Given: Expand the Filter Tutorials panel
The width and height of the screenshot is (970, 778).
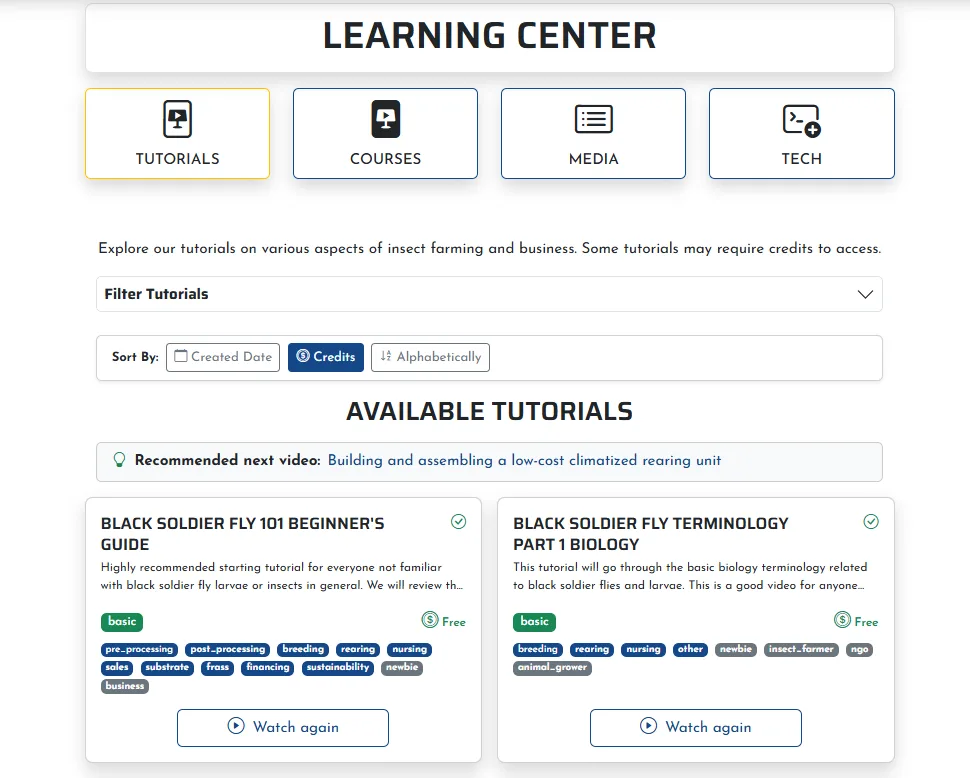Looking at the screenshot, I should (489, 294).
